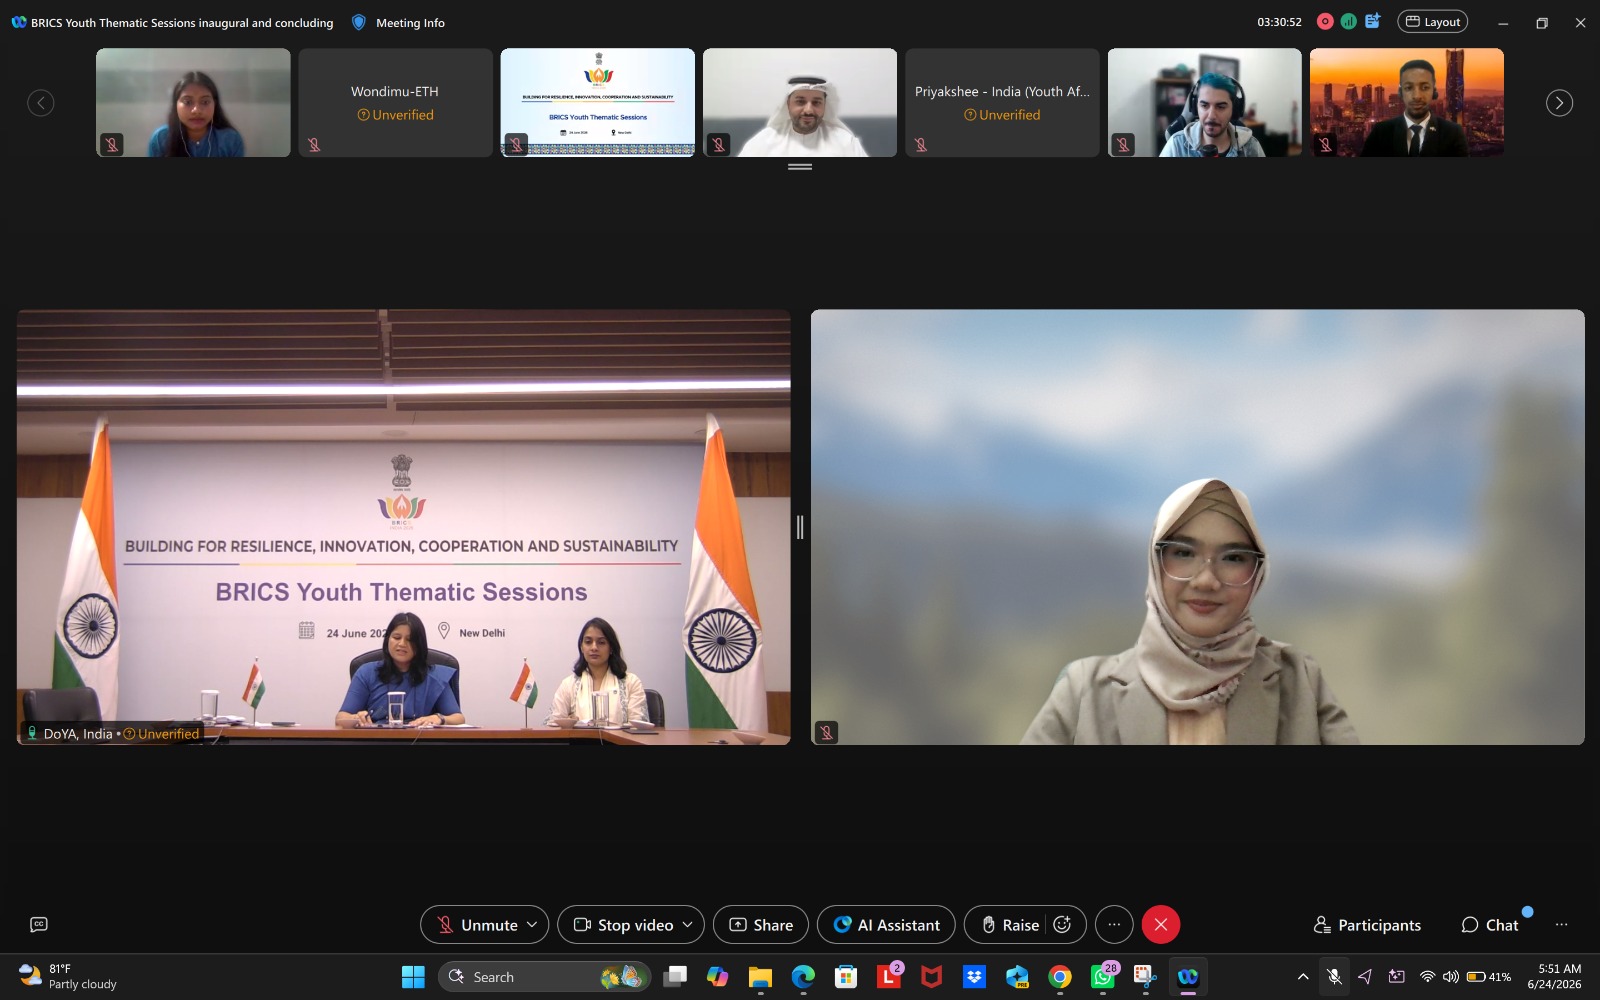The image size is (1600, 1000).
Task: Click the Webex icon in the taskbar
Action: (x=1188, y=977)
